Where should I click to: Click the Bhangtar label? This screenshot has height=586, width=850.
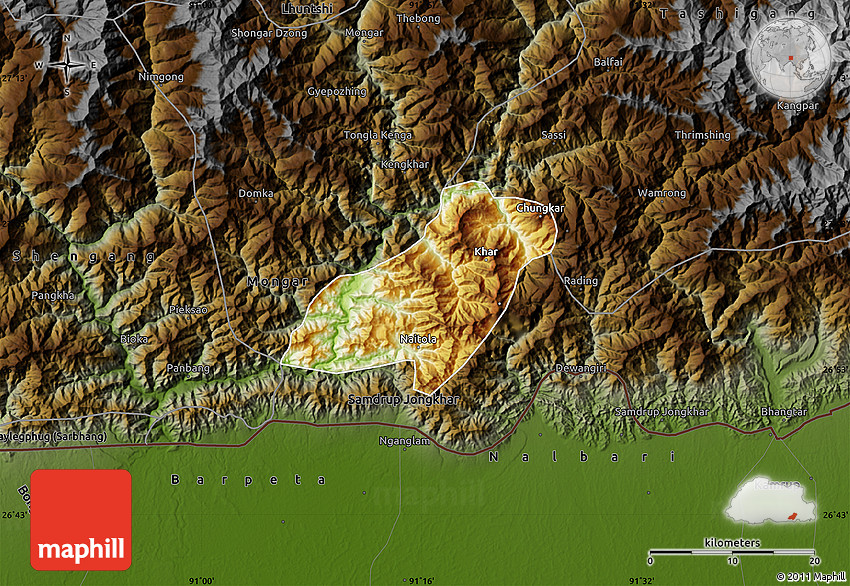783,412
